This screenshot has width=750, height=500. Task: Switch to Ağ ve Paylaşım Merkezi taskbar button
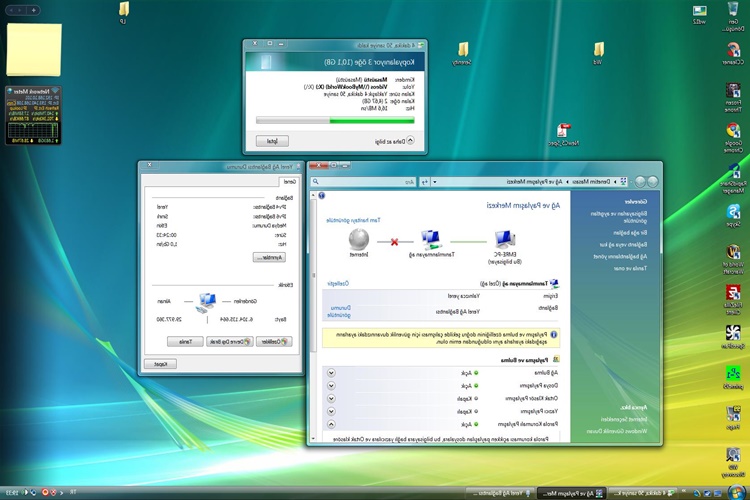(572, 493)
